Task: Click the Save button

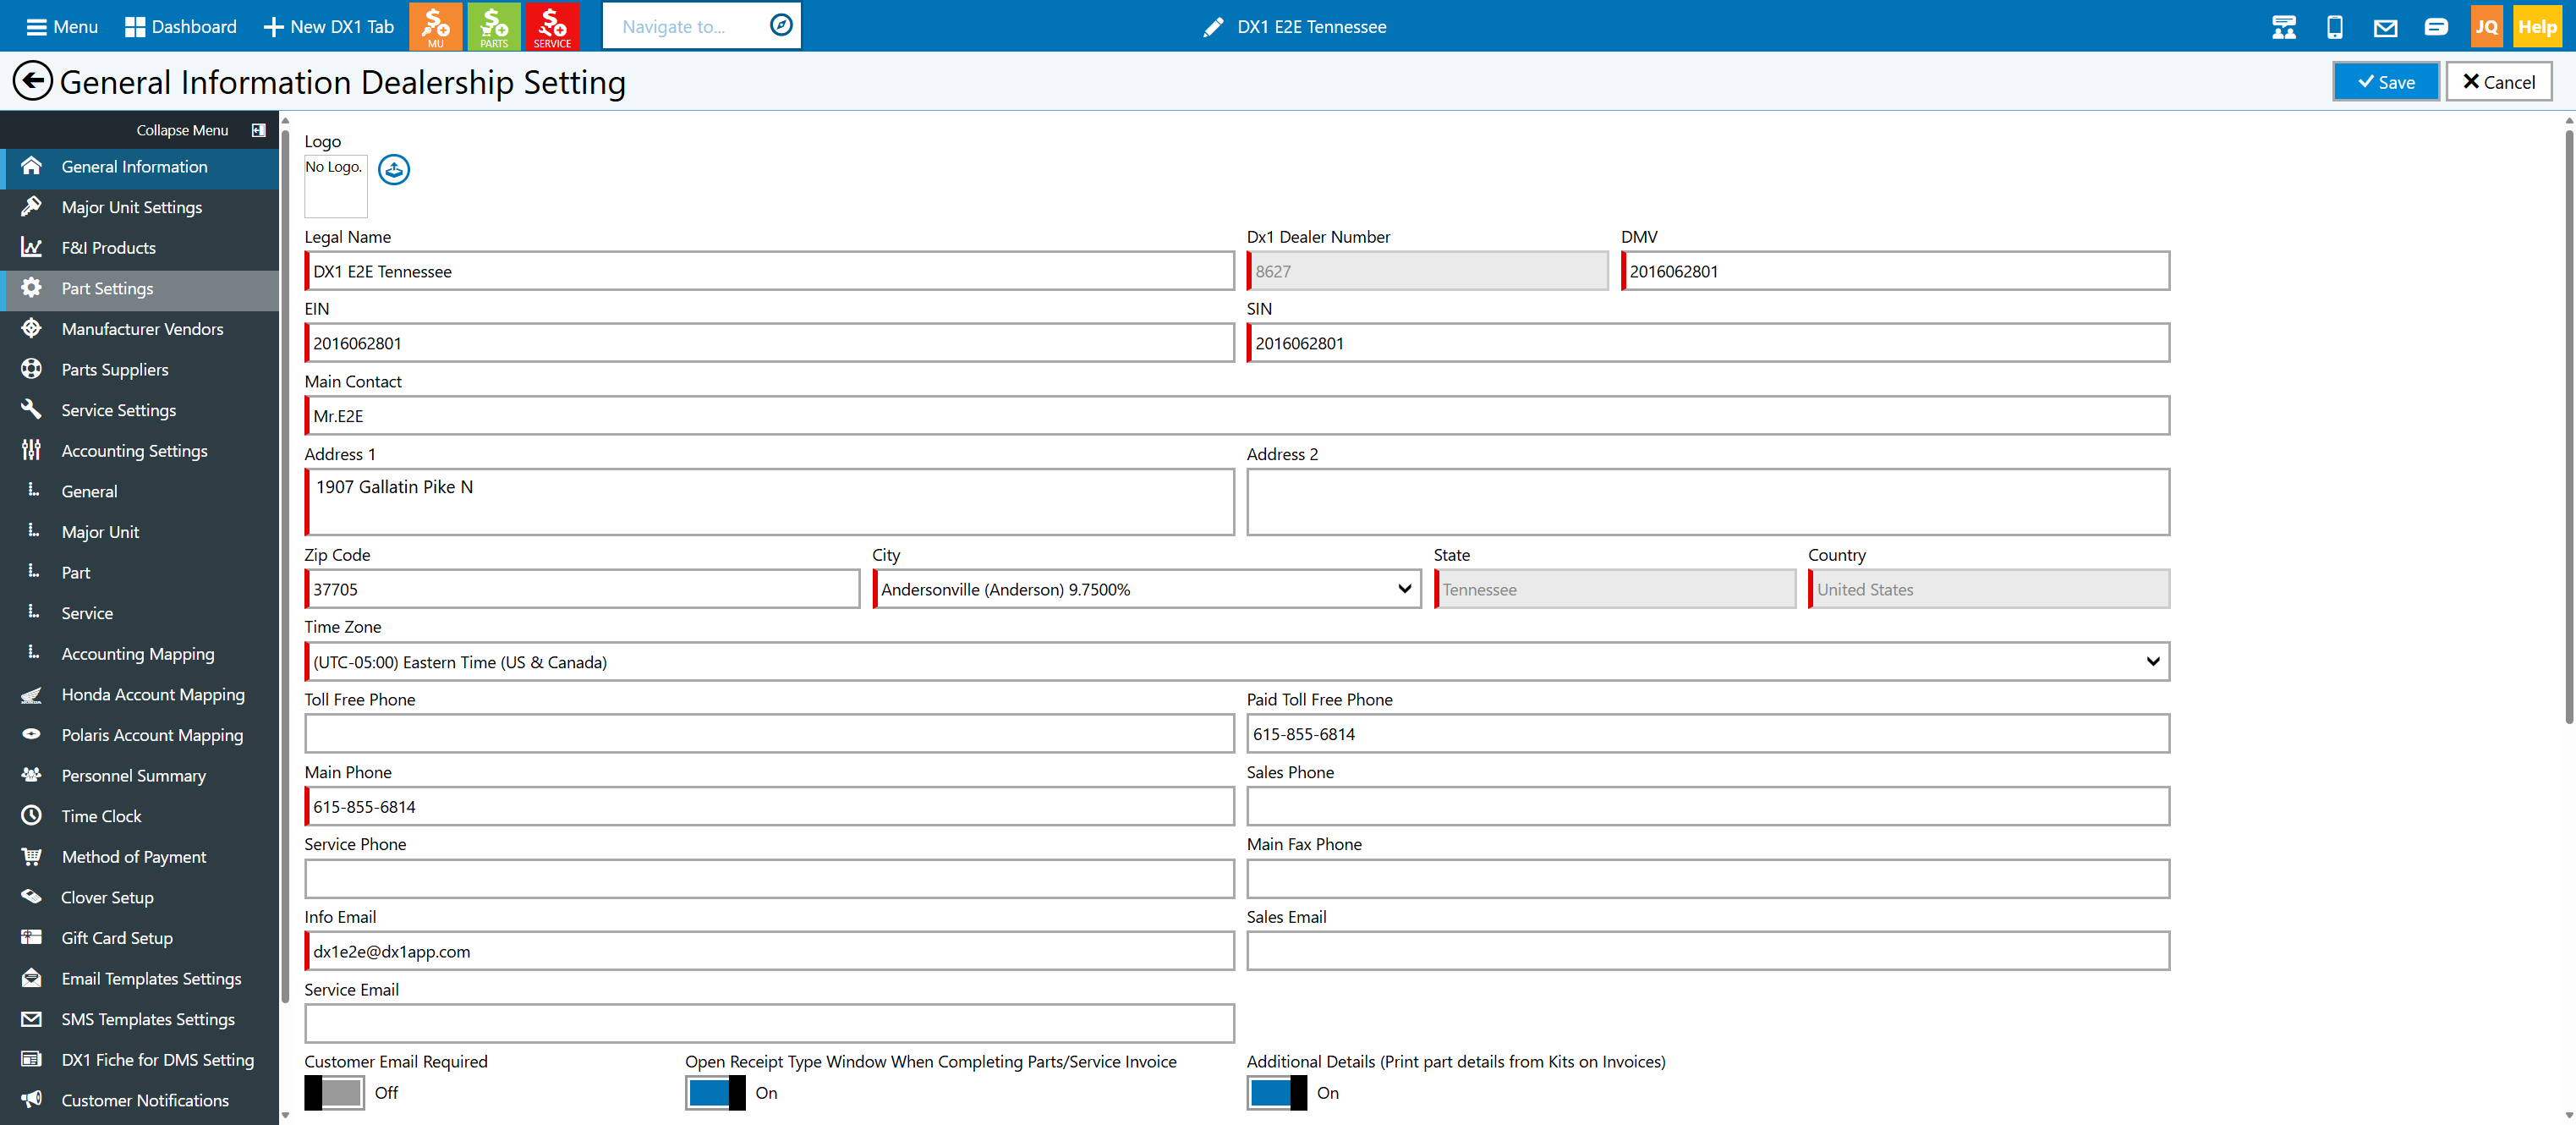Action: (2385, 82)
